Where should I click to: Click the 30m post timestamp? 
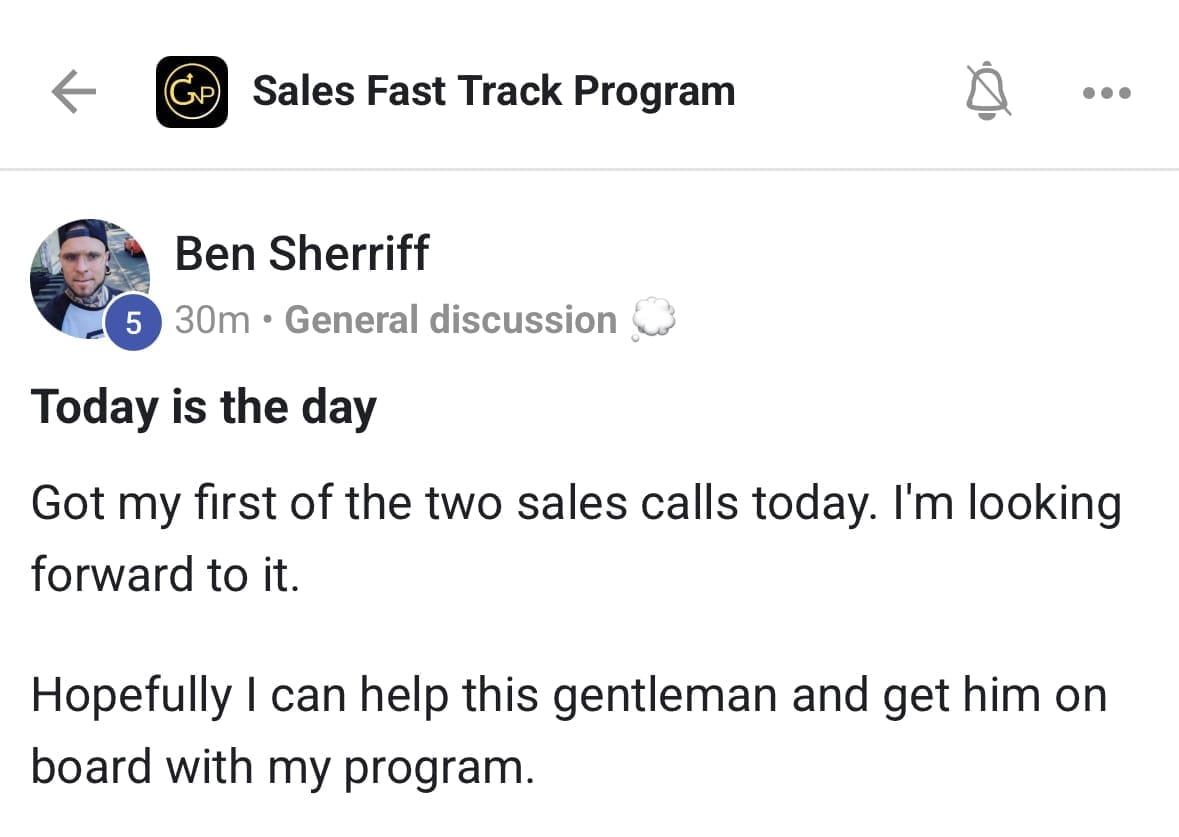pyautogui.click(x=212, y=320)
